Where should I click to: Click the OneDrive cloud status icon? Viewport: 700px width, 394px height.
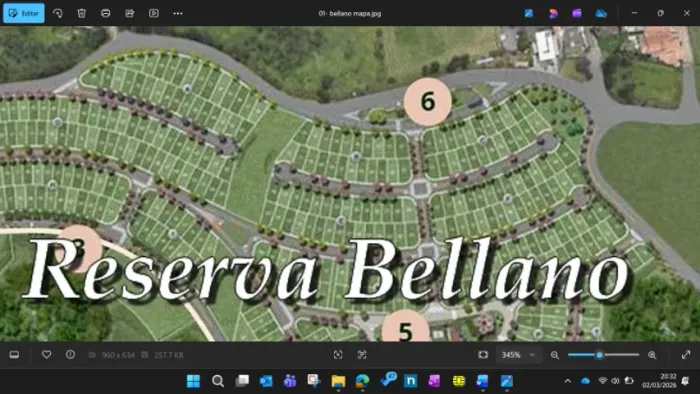[601, 13]
